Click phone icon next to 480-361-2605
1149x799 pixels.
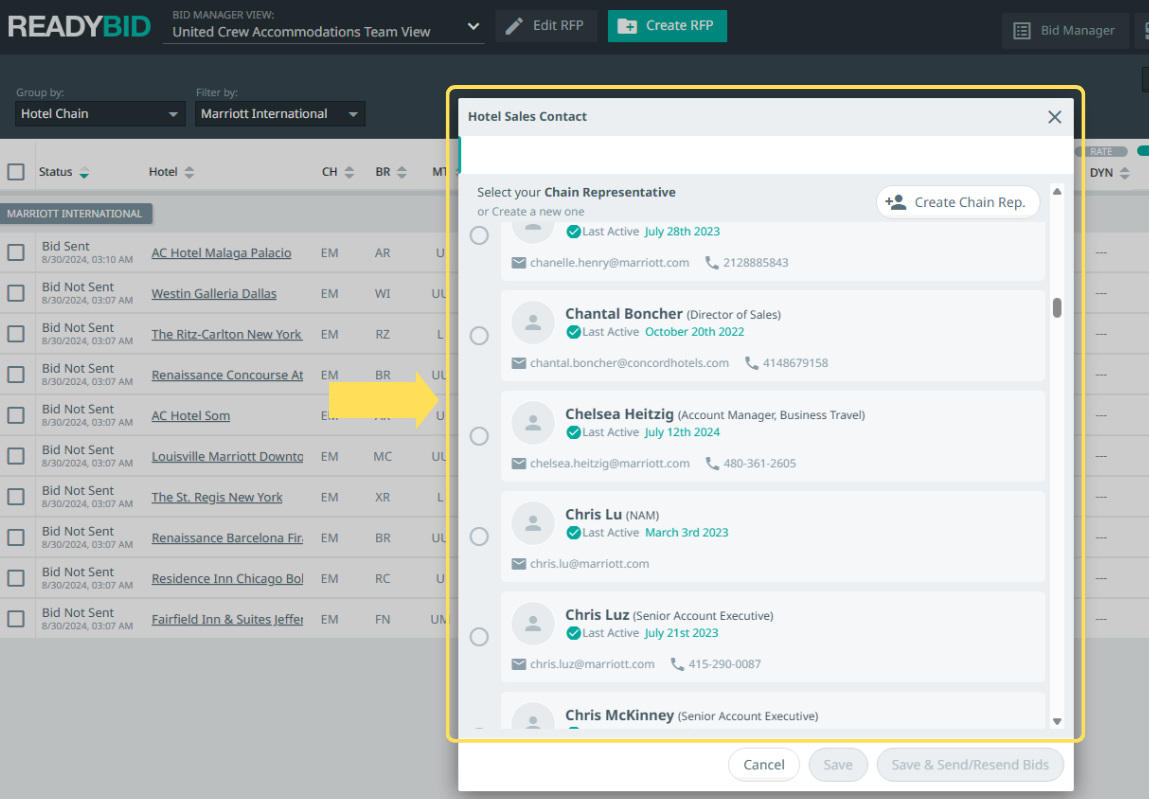pyautogui.click(x=712, y=463)
